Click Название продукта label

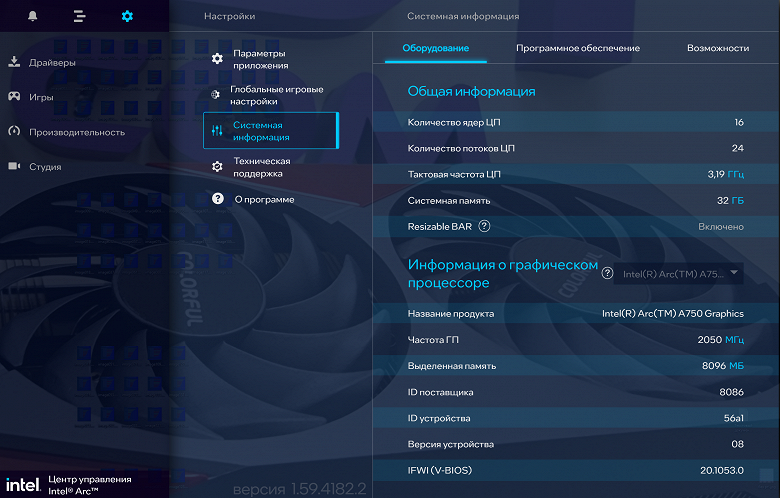[451, 313]
